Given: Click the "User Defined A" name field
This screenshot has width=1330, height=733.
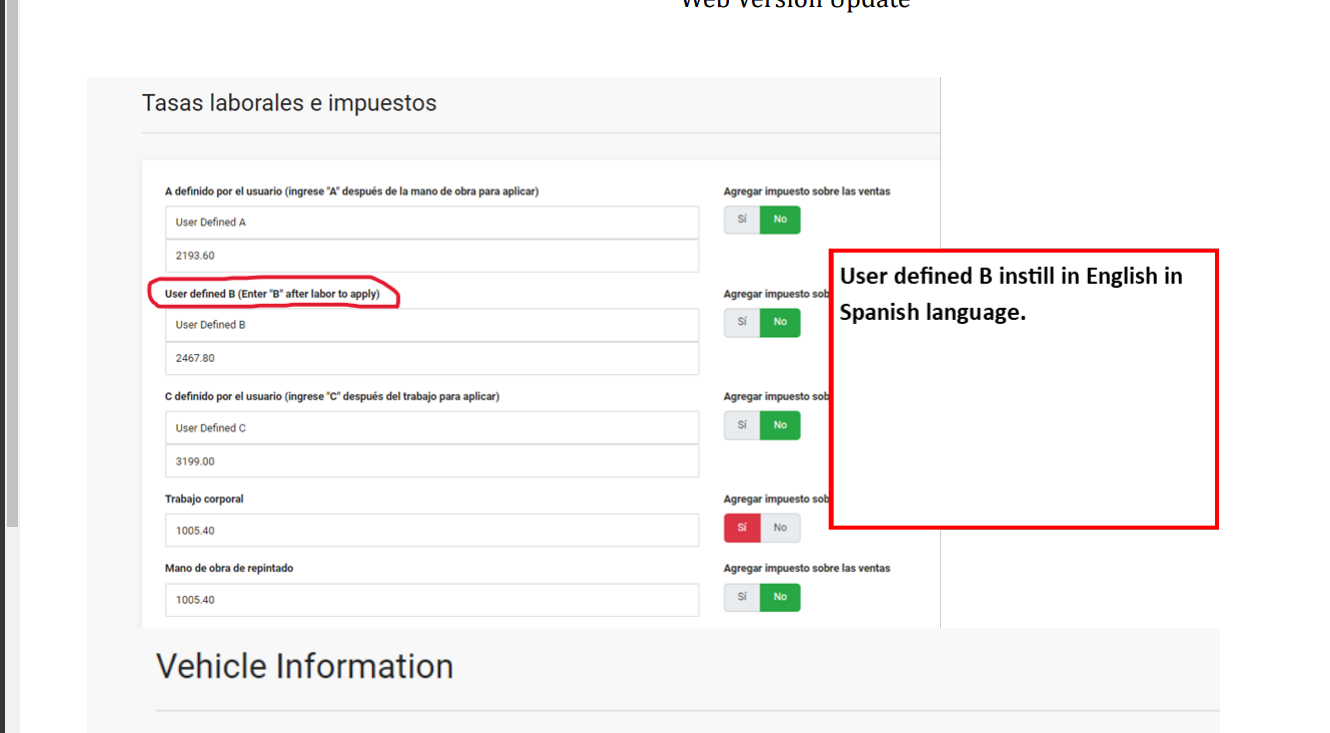Looking at the screenshot, I should [431, 222].
